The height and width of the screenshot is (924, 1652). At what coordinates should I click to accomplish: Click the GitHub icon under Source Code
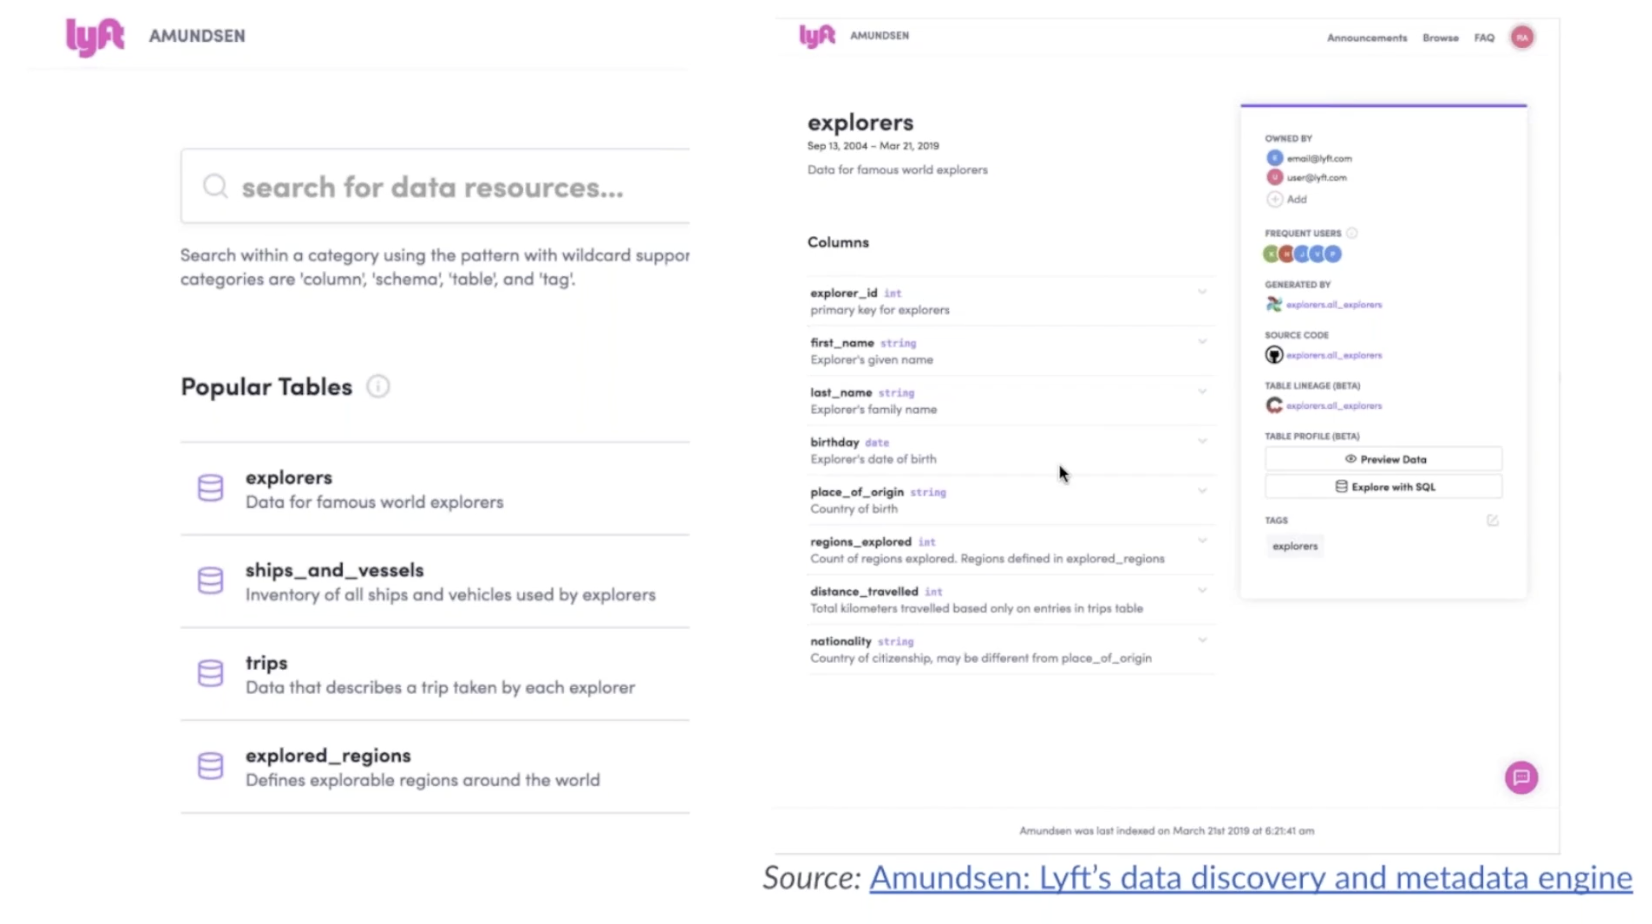(1274, 355)
